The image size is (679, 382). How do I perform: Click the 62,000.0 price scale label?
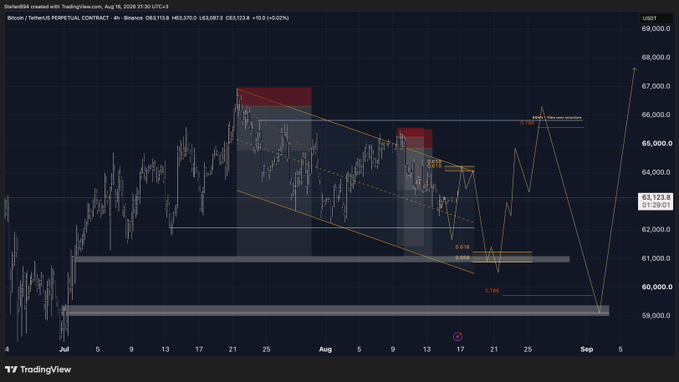[x=656, y=230]
